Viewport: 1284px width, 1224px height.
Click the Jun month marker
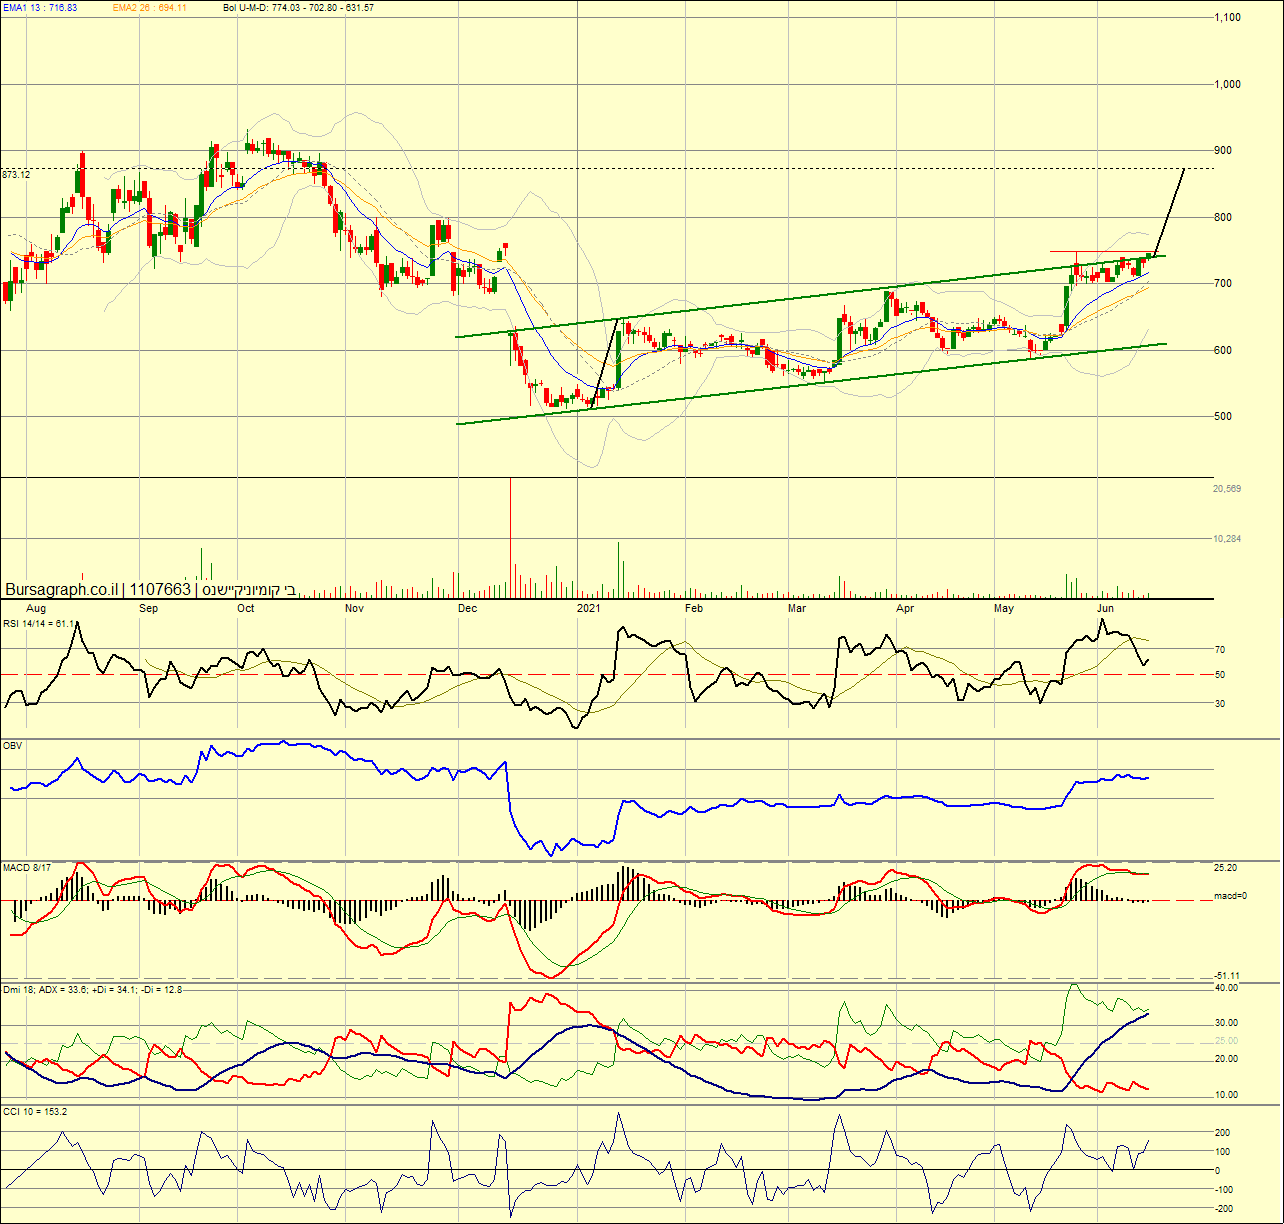coord(1105,608)
